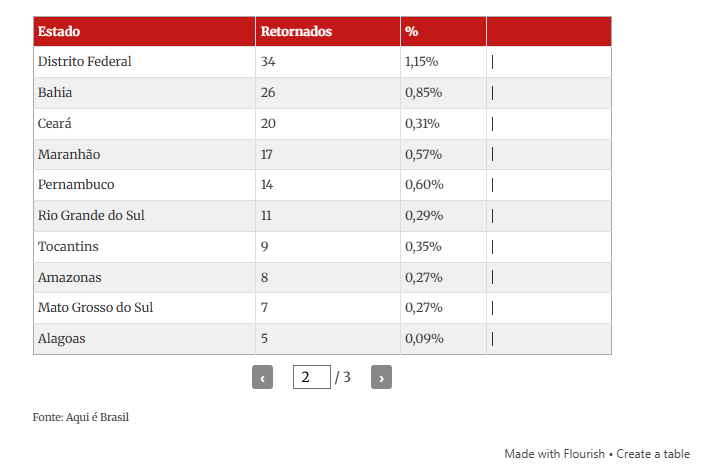Click the Amazonas state cell

[x=70, y=277]
